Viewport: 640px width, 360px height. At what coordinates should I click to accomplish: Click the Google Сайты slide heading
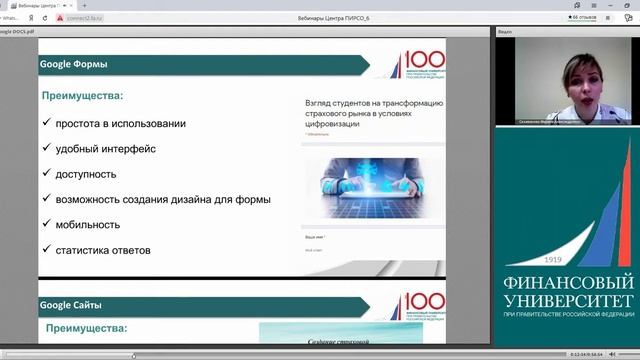click(x=71, y=305)
